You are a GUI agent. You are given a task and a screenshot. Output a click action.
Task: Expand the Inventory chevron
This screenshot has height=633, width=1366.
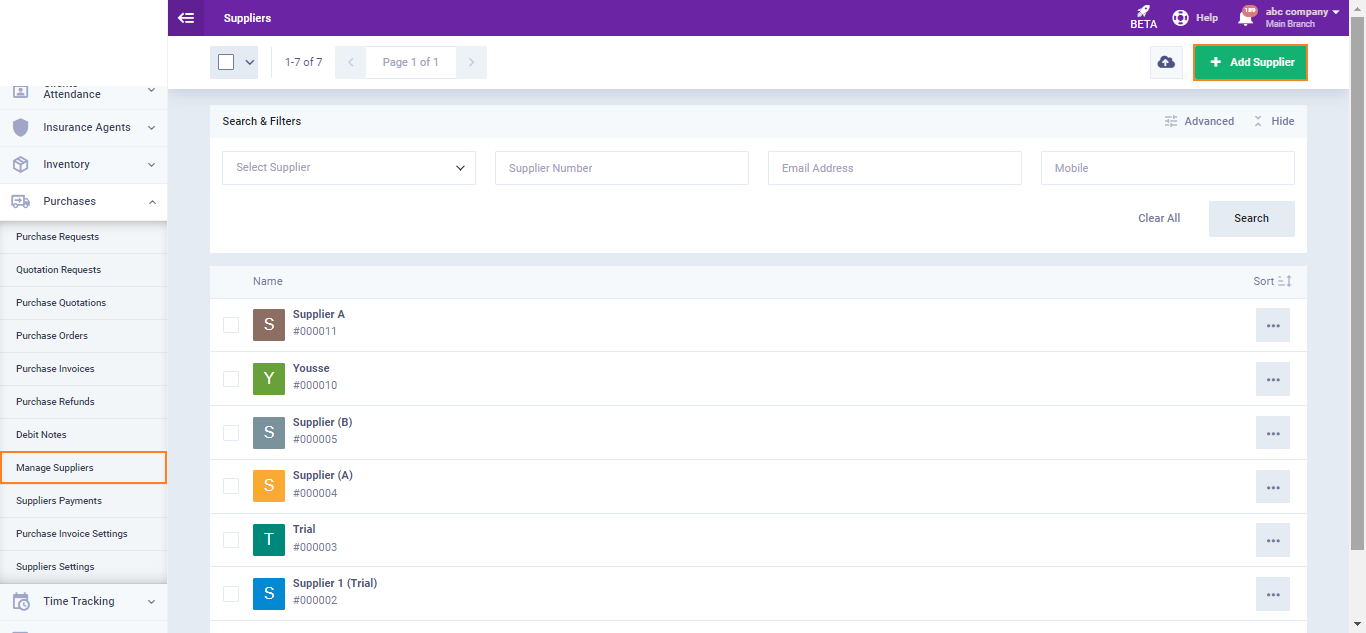(x=152, y=164)
